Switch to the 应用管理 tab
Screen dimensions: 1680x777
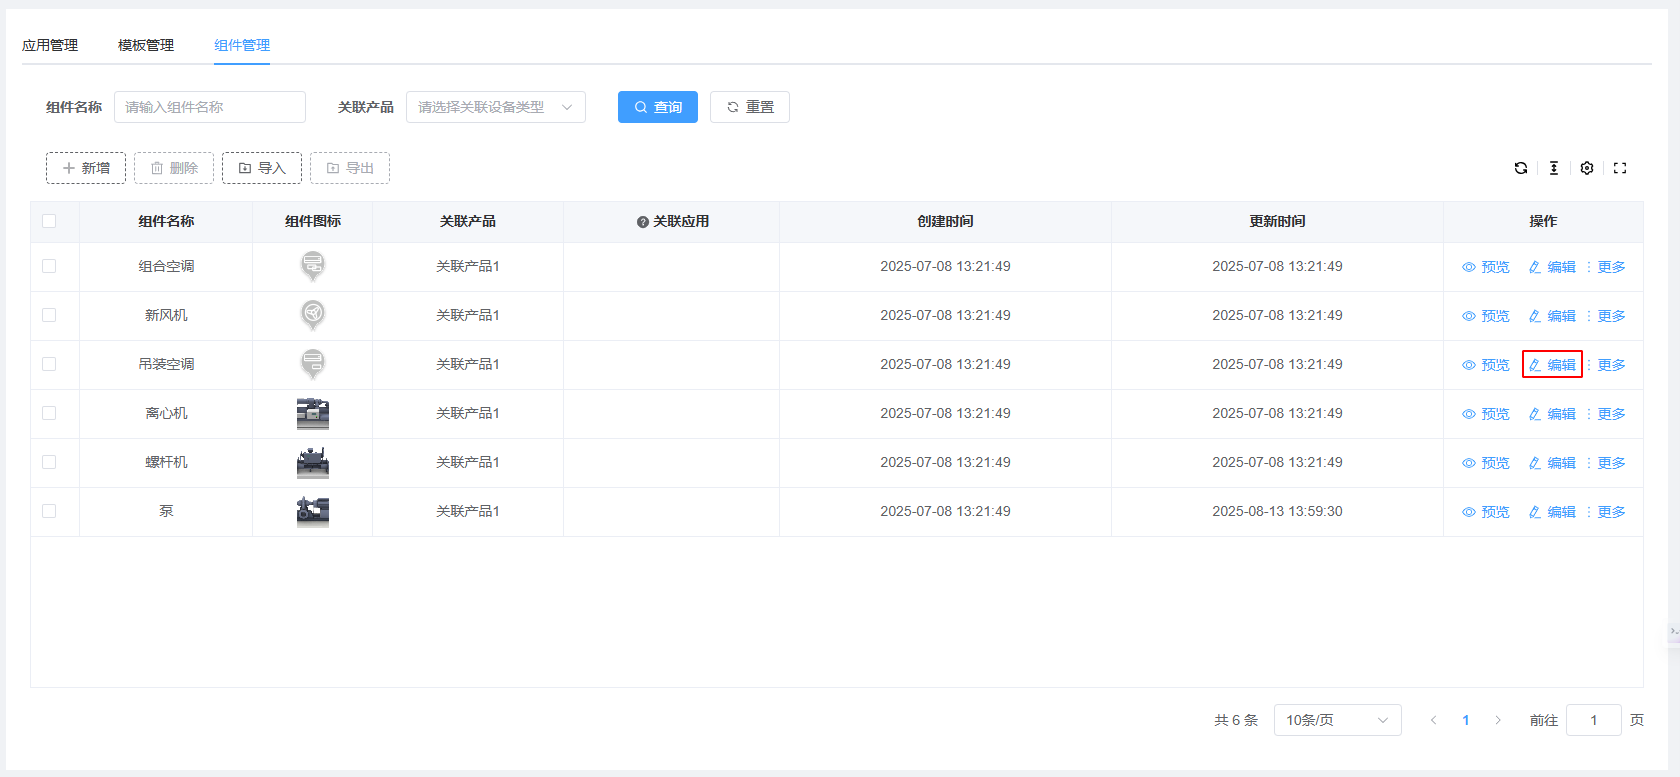click(50, 45)
